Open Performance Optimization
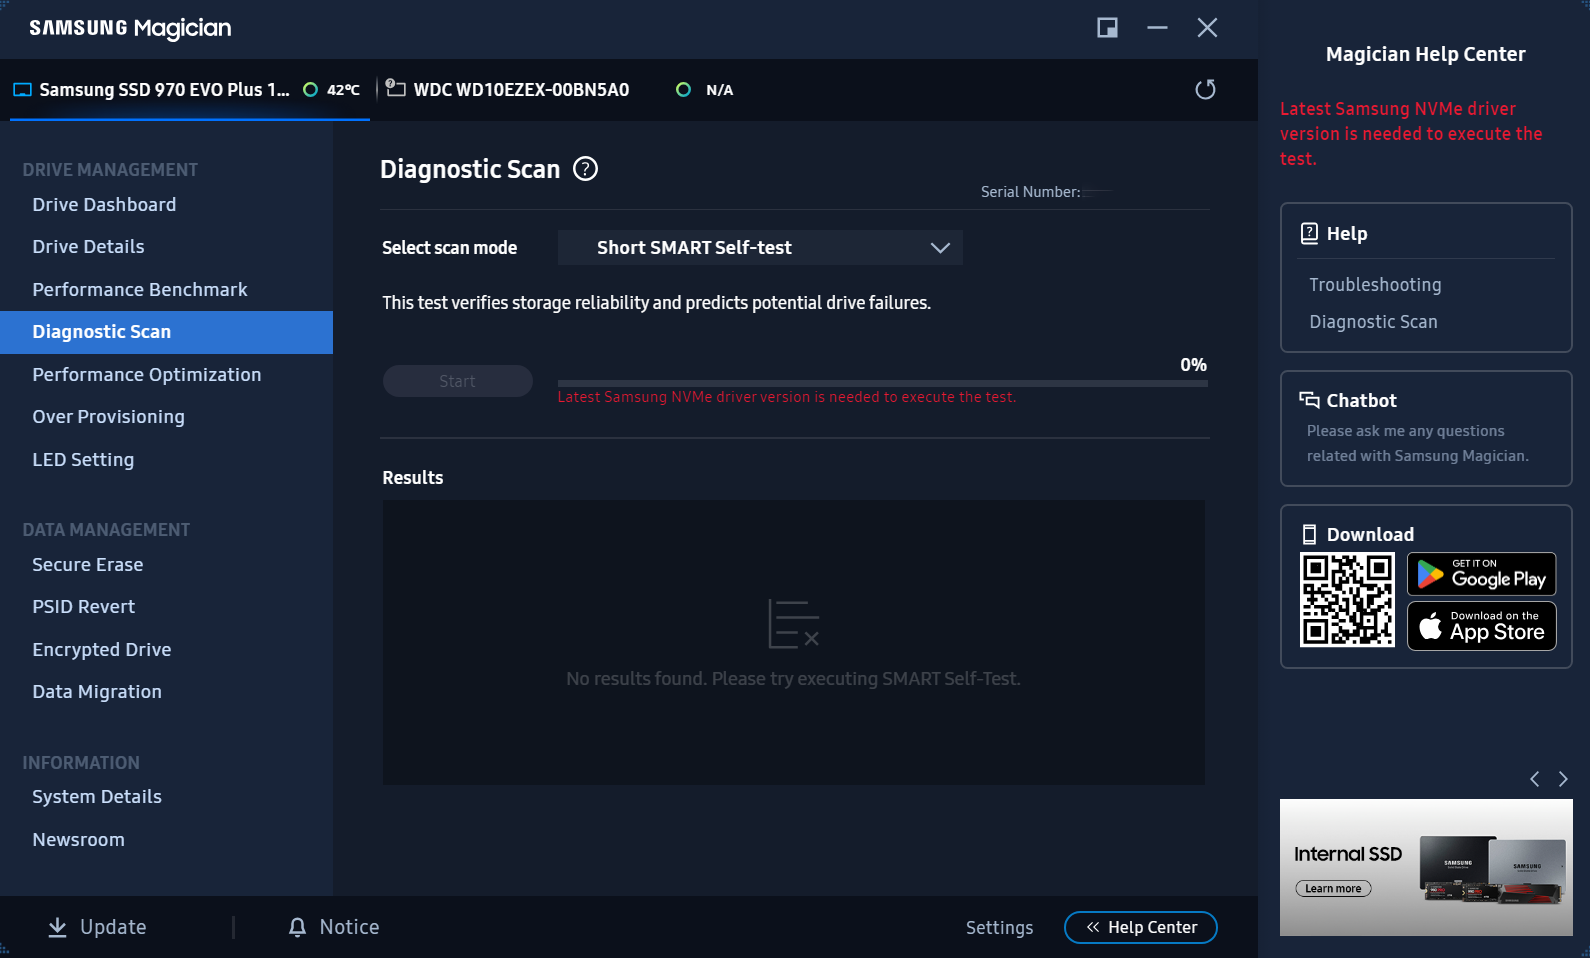This screenshot has height=958, width=1590. tap(147, 375)
